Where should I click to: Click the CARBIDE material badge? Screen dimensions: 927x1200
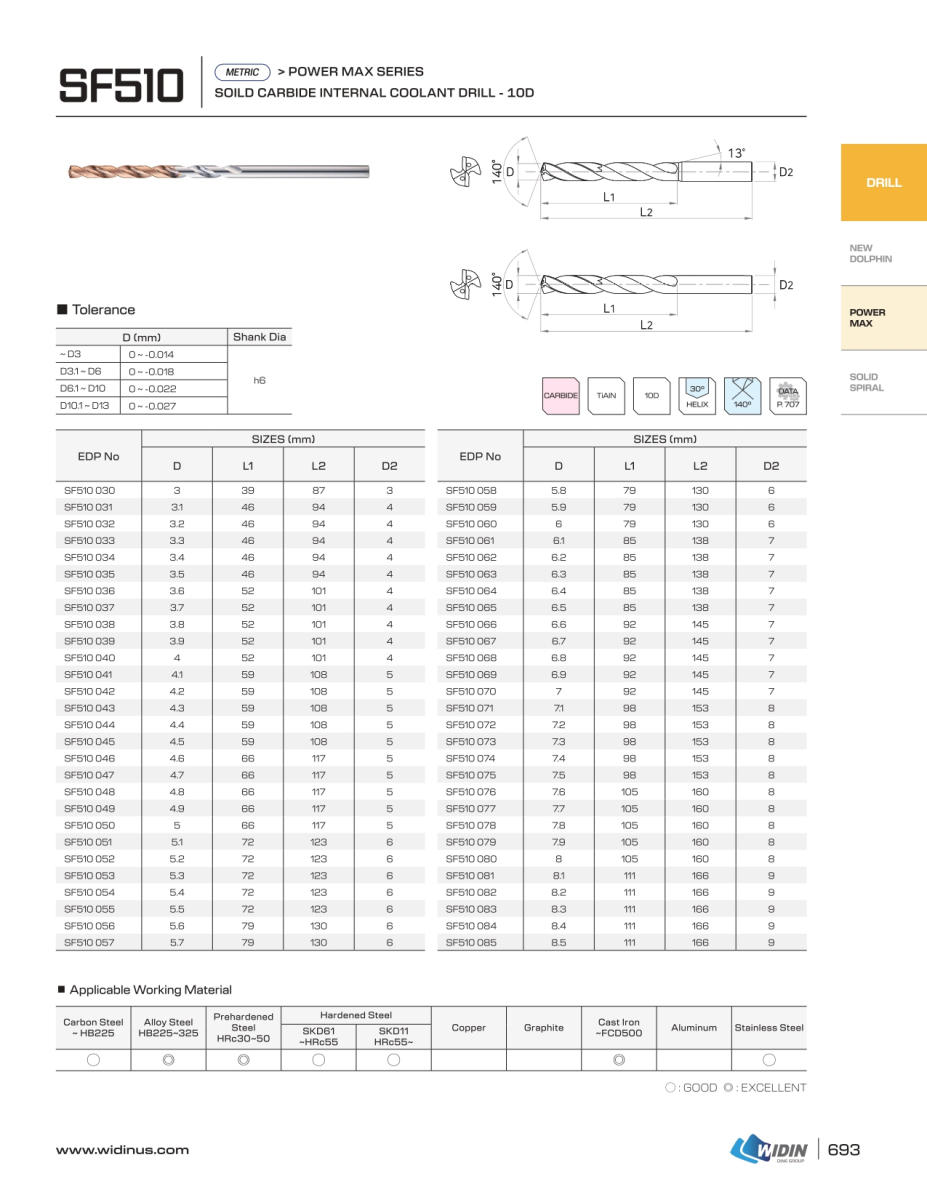click(561, 396)
